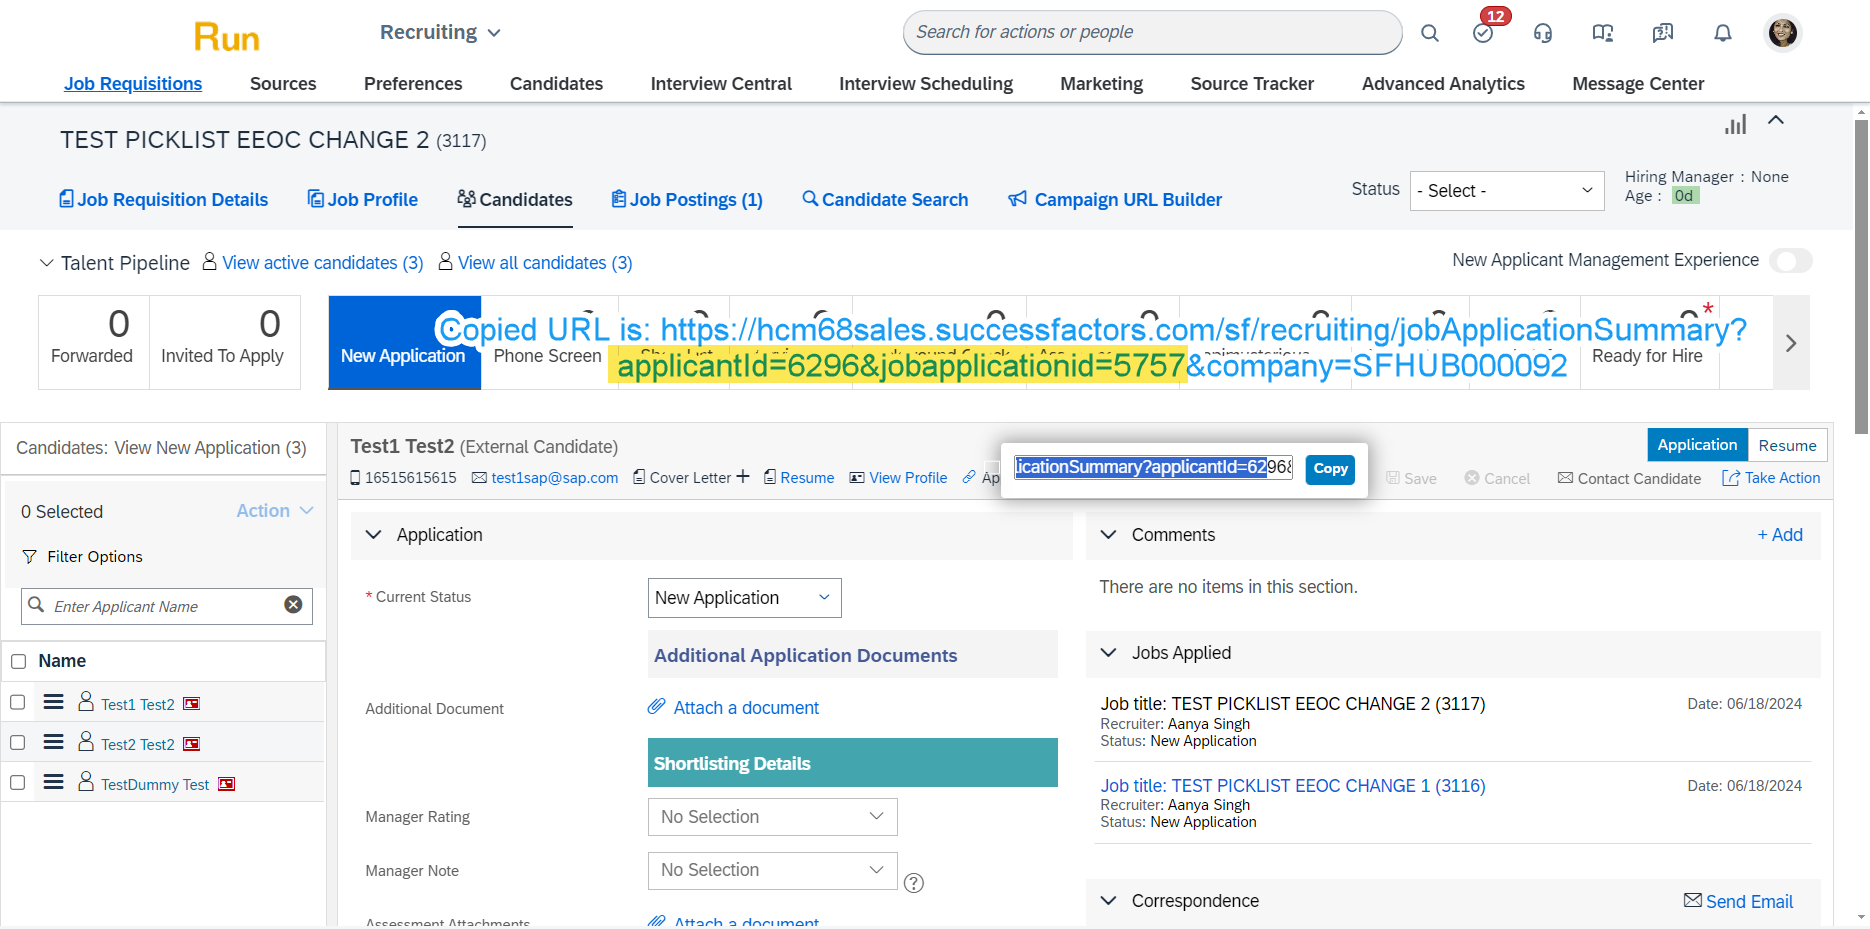Click the search magnifier icon in header
The width and height of the screenshot is (1870, 929).
[x=1430, y=33]
